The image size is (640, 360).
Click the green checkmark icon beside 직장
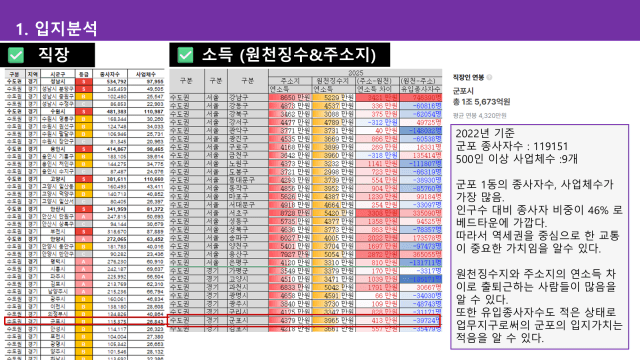[16, 55]
